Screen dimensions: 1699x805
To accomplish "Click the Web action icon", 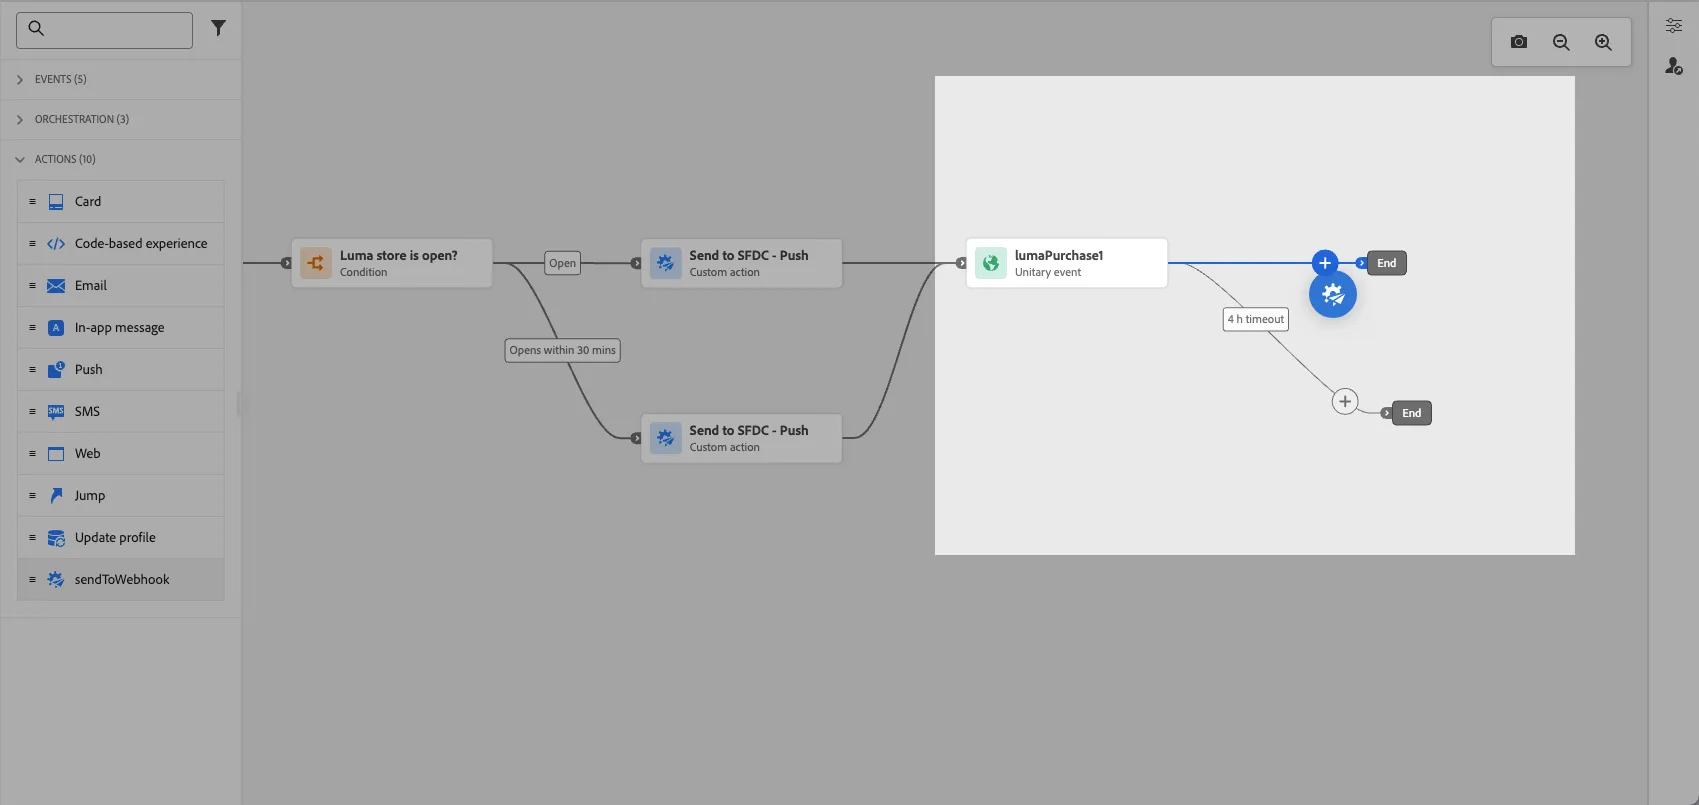I will tap(56, 454).
